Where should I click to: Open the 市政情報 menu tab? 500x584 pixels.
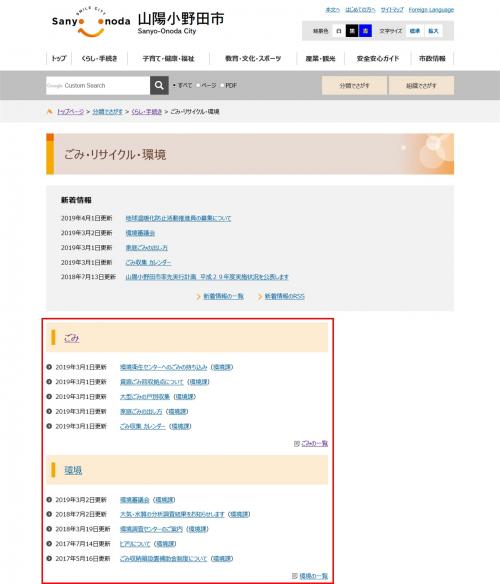coord(432,58)
